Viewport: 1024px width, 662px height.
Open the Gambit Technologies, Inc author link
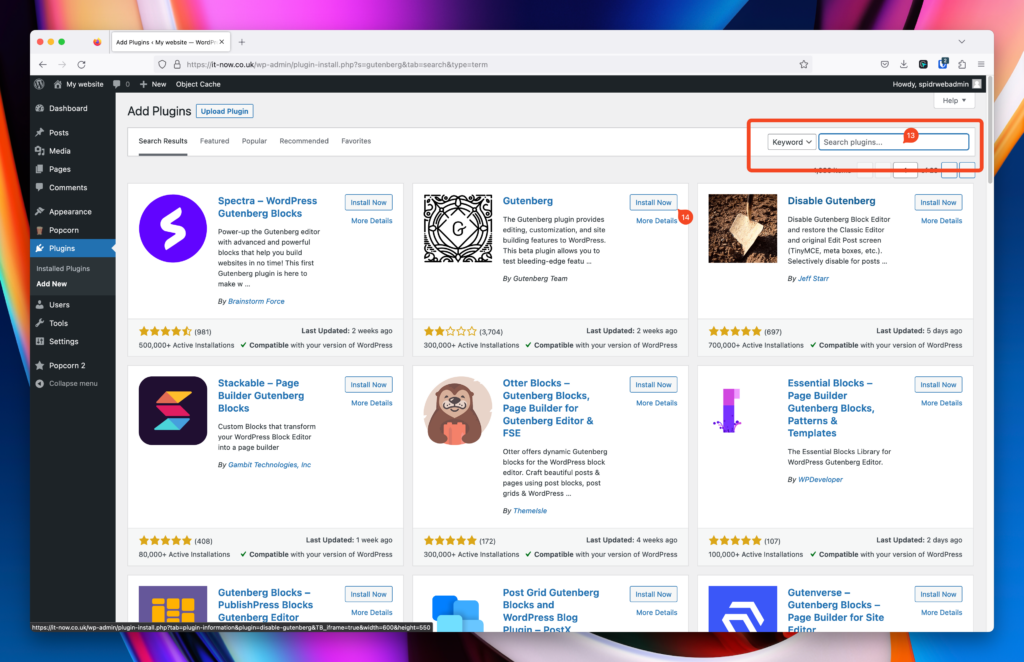270,465
